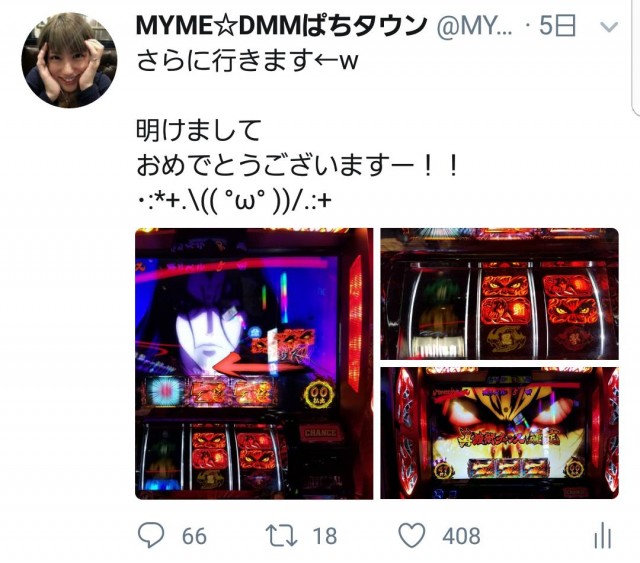Screen dimensions: 640x563
Task: Open MYME☆DMMぱちタウン display name link
Action: 281,26
